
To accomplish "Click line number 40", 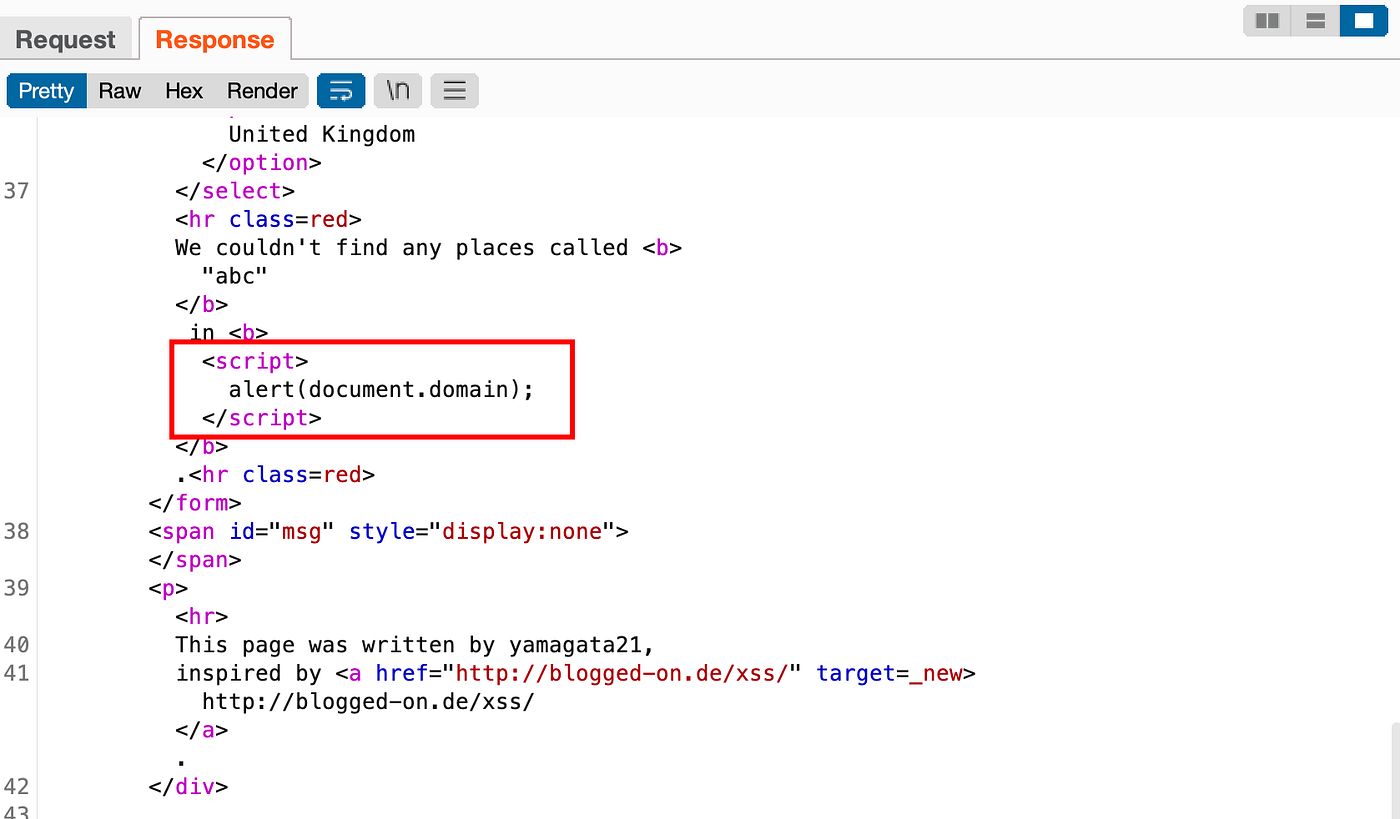I will (x=17, y=644).
